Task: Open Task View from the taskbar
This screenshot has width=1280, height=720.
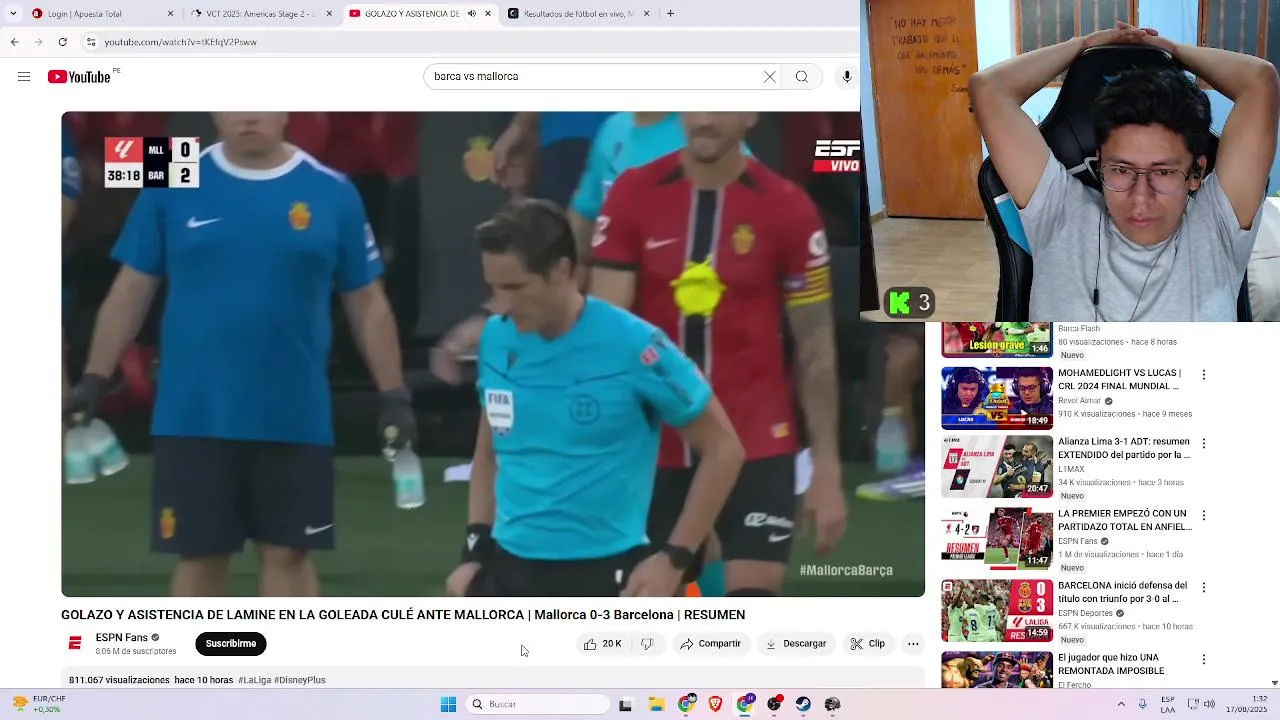Action: coord(625,704)
